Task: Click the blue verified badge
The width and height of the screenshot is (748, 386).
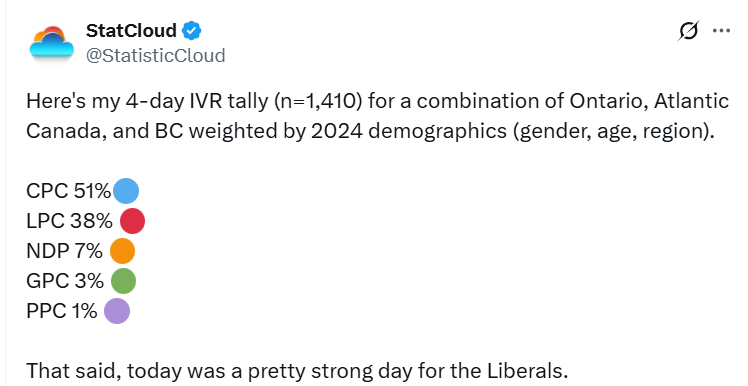Action: [191, 31]
